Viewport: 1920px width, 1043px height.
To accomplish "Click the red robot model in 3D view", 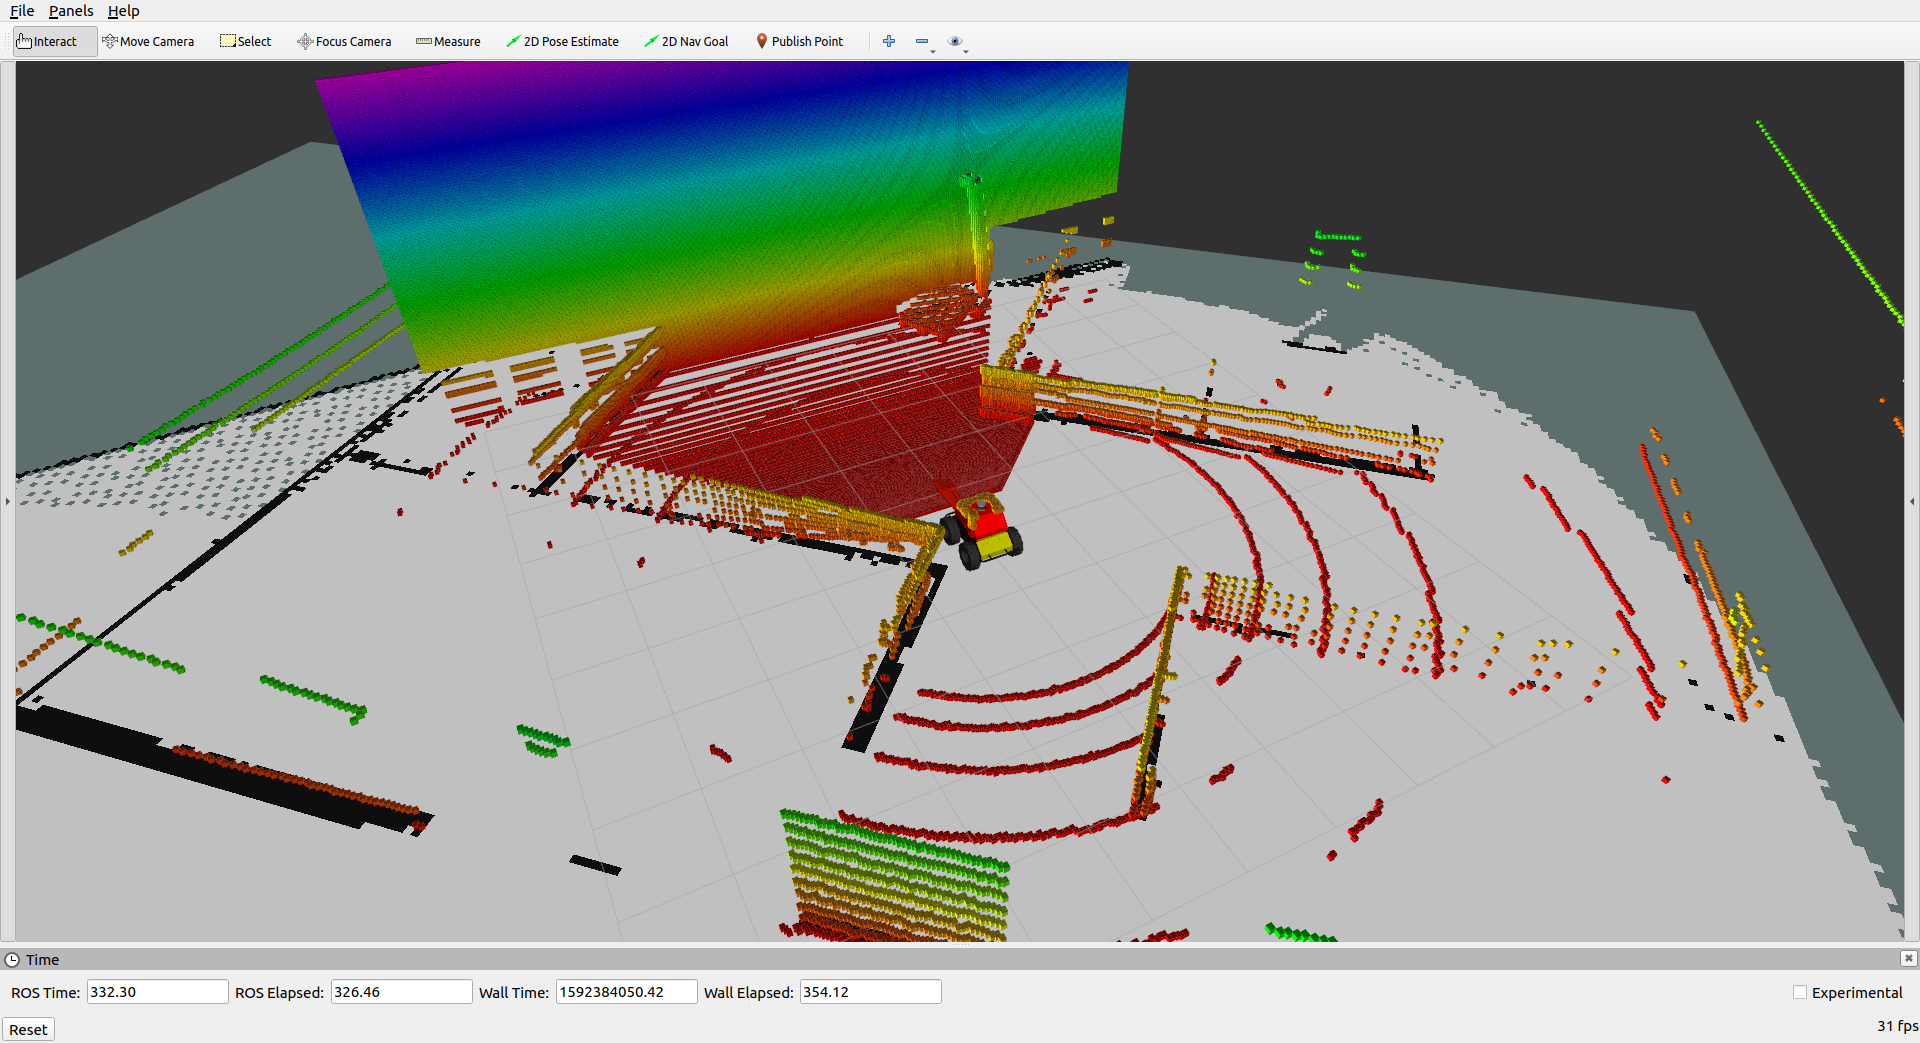I will click(x=983, y=530).
